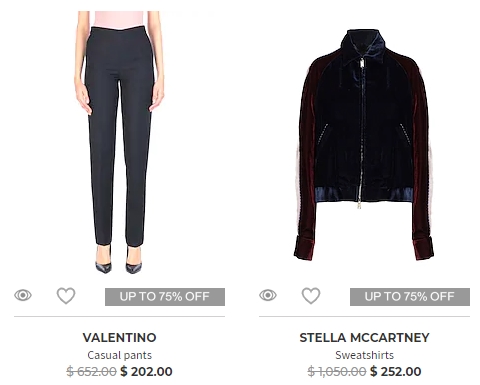Click the model's black high heels
Viewport: 480px width, 385px height.
[x=119, y=263]
